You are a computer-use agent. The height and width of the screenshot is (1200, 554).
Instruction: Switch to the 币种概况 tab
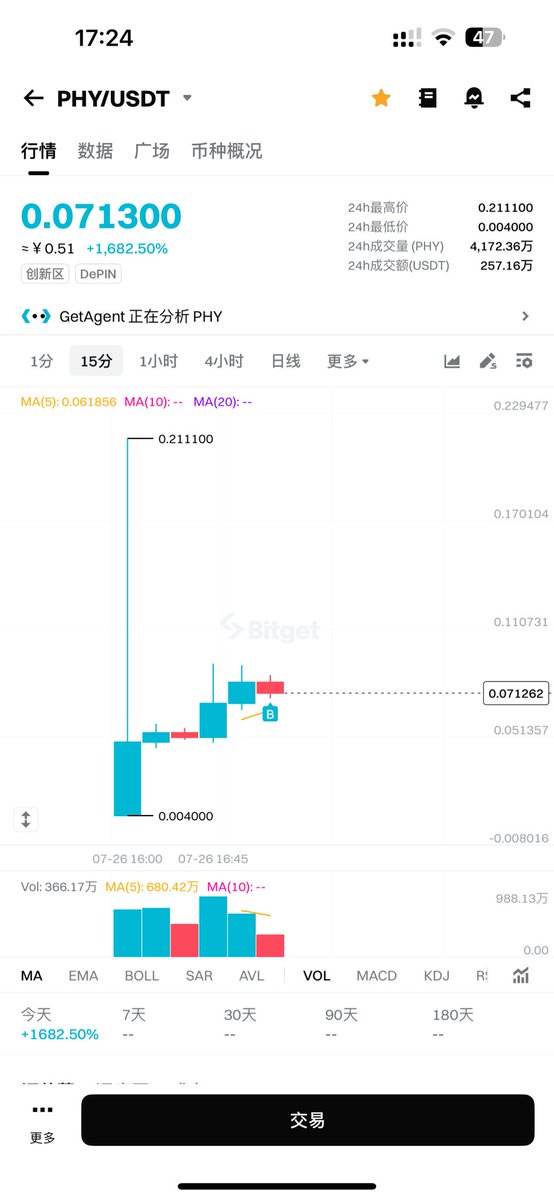click(227, 151)
